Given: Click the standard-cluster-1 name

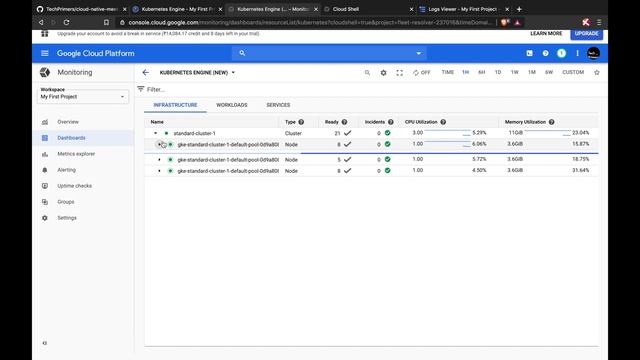Looking at the screenshot, I should (x=194, y=133).
